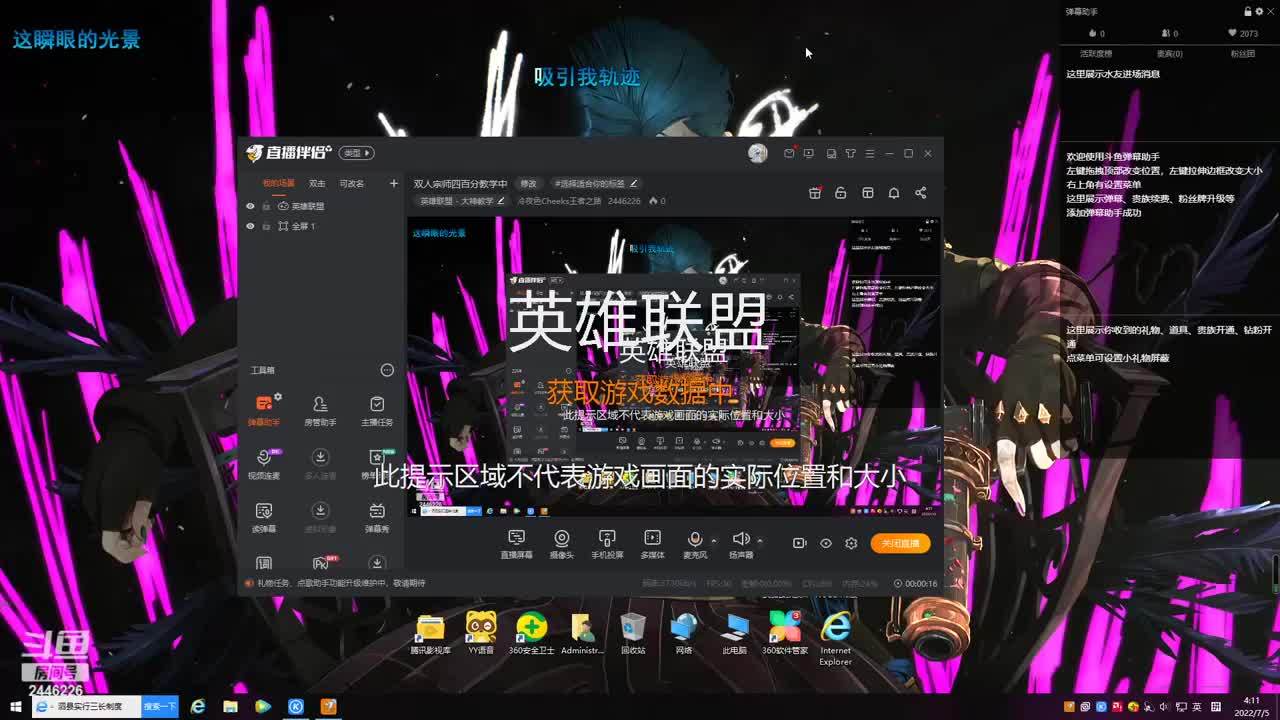Click the 修改 button beside stream title
The height and width of the screenshot is (720, 1280).
[x=528, y=184]
